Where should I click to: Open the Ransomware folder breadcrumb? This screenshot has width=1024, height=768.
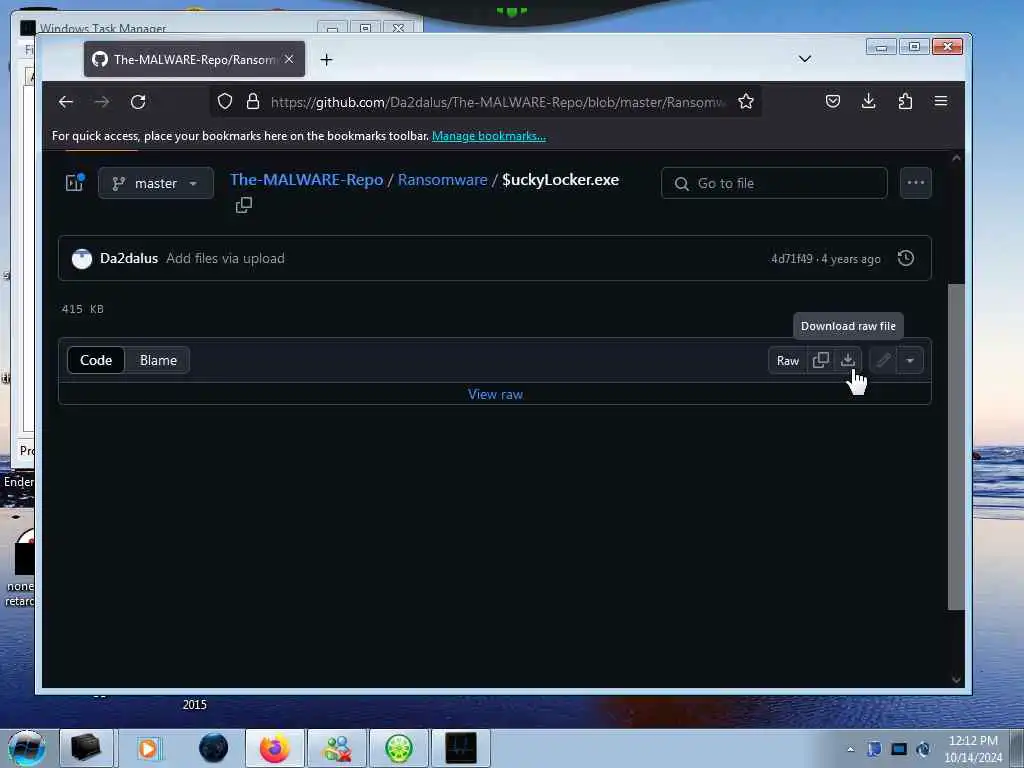(x=442, y=180)
